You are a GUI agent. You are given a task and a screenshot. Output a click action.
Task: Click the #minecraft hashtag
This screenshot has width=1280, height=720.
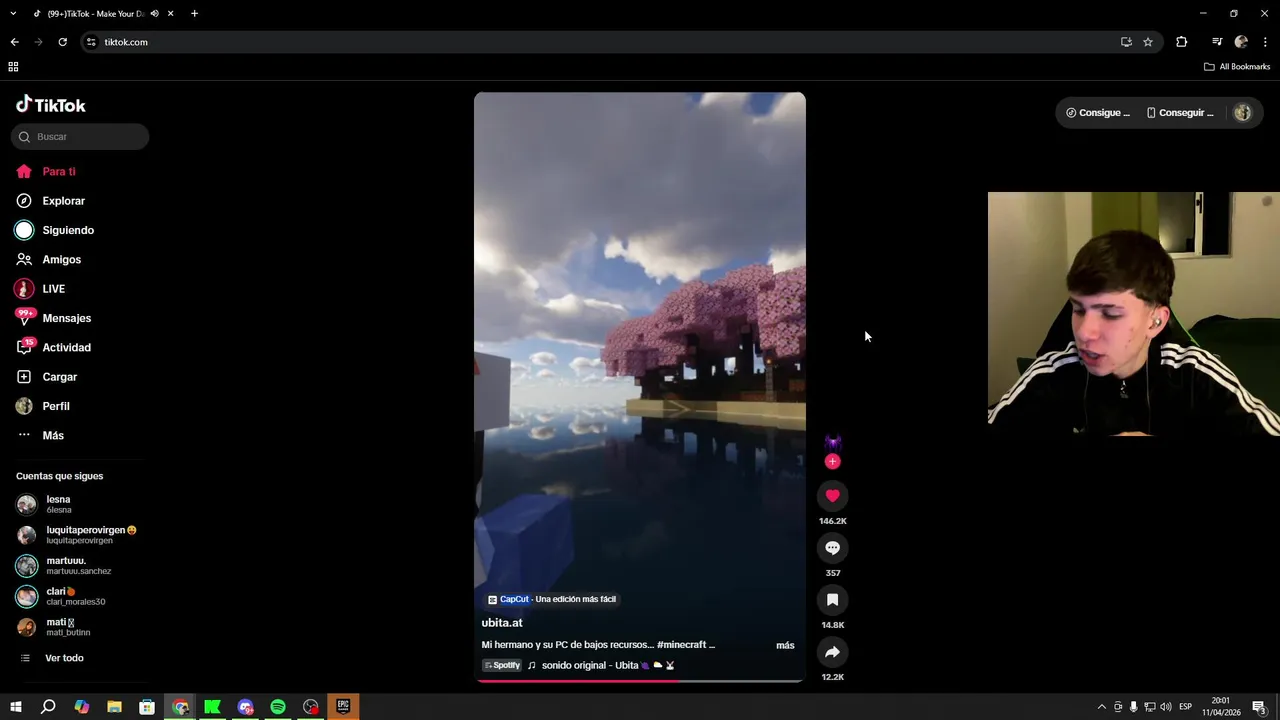pos(681,646)
